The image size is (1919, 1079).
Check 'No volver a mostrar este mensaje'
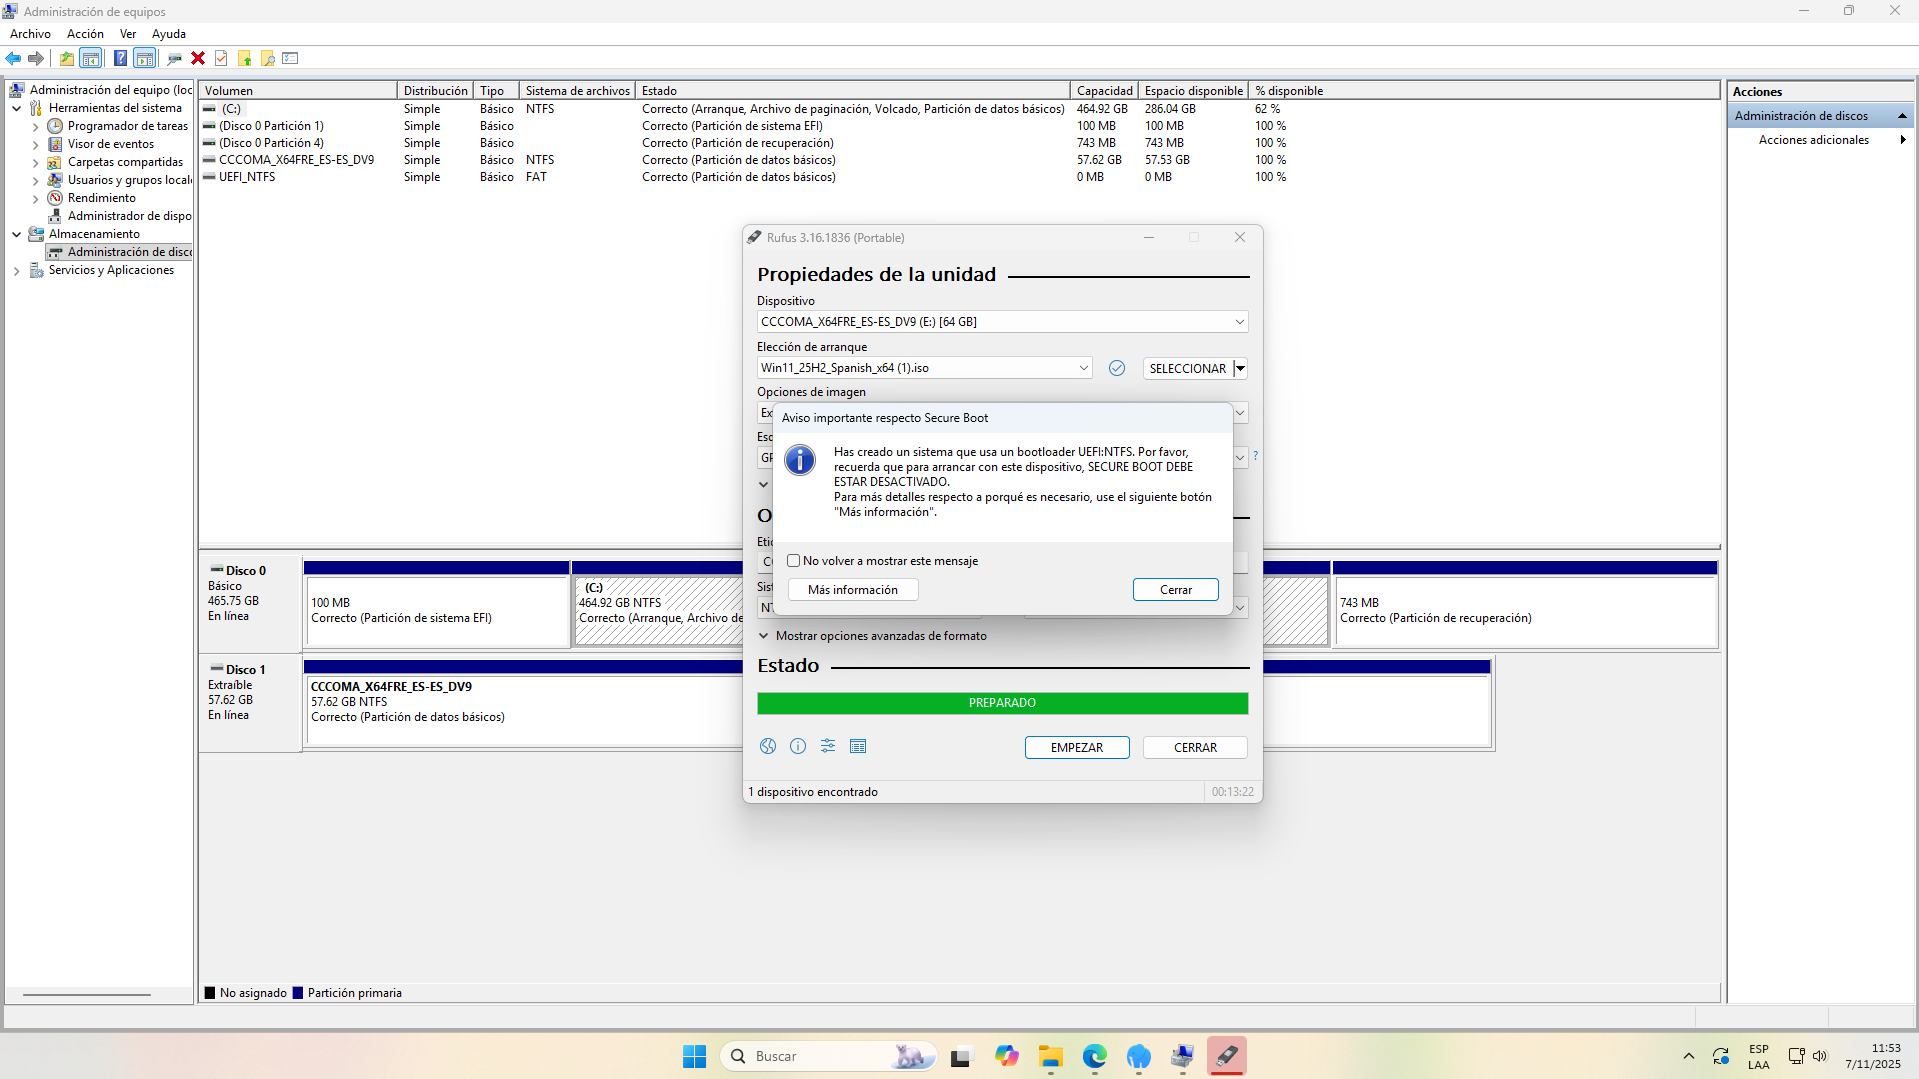(794, 561)
